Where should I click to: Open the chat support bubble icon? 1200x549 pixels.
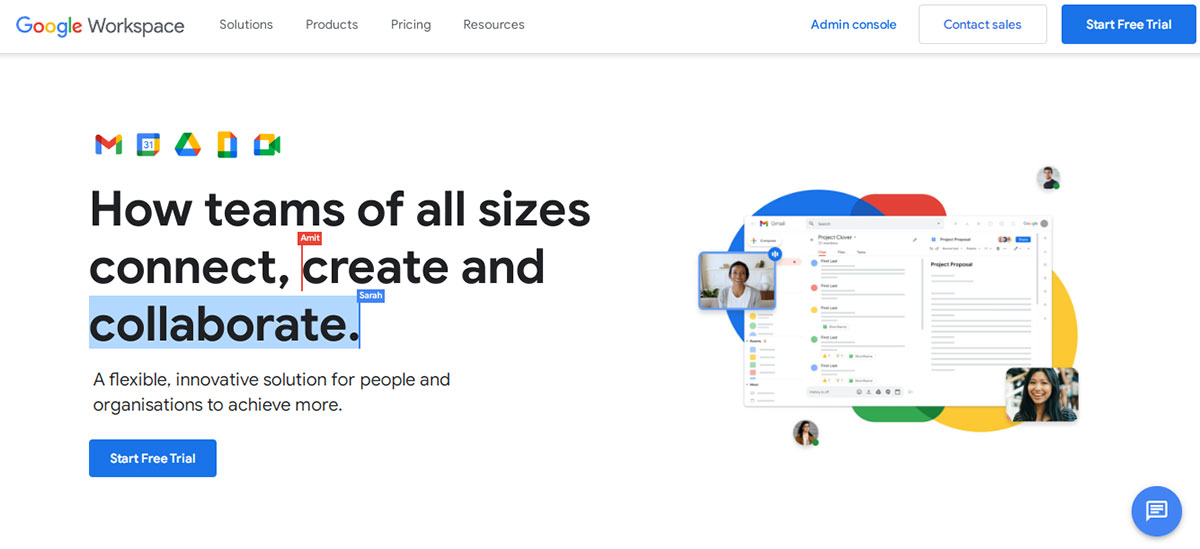click(1156, 511)
